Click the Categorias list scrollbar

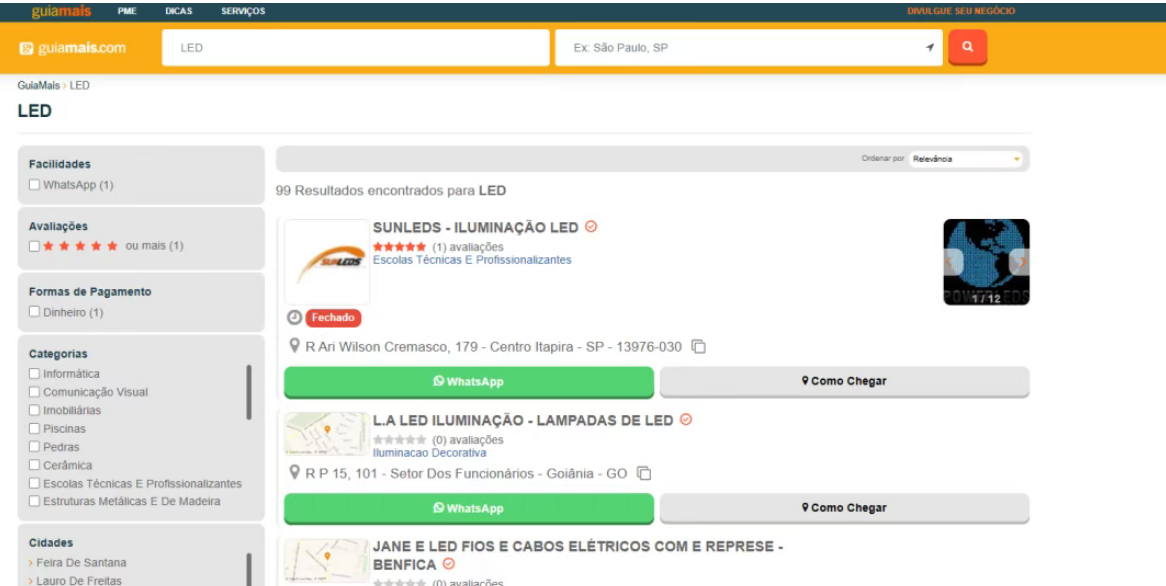[x=249, y=392]
